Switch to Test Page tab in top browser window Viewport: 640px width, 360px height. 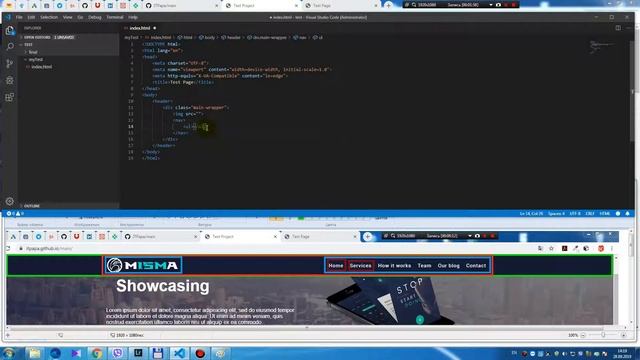coord(341,6)
